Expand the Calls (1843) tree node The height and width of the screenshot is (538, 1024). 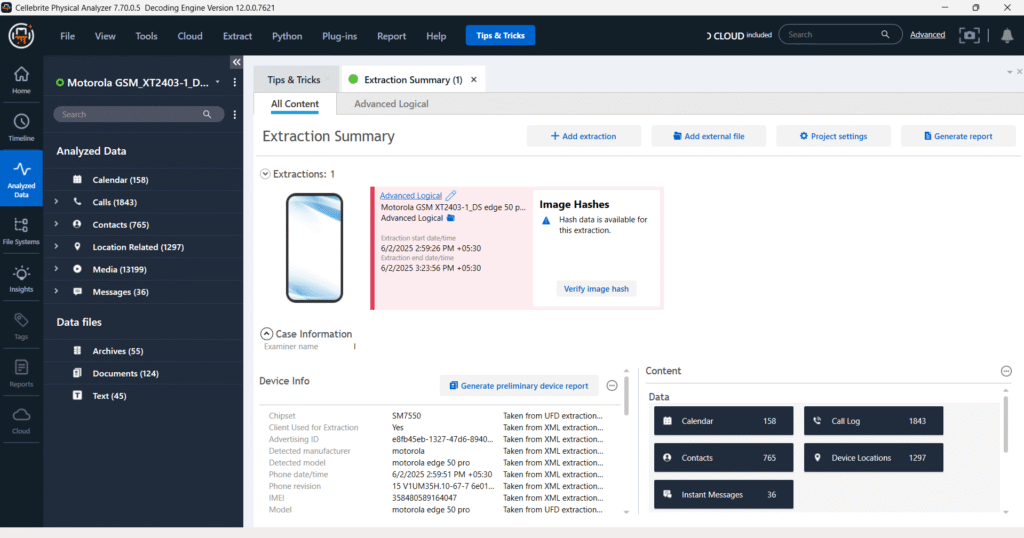pyautogui.click(x=56, y=202)
